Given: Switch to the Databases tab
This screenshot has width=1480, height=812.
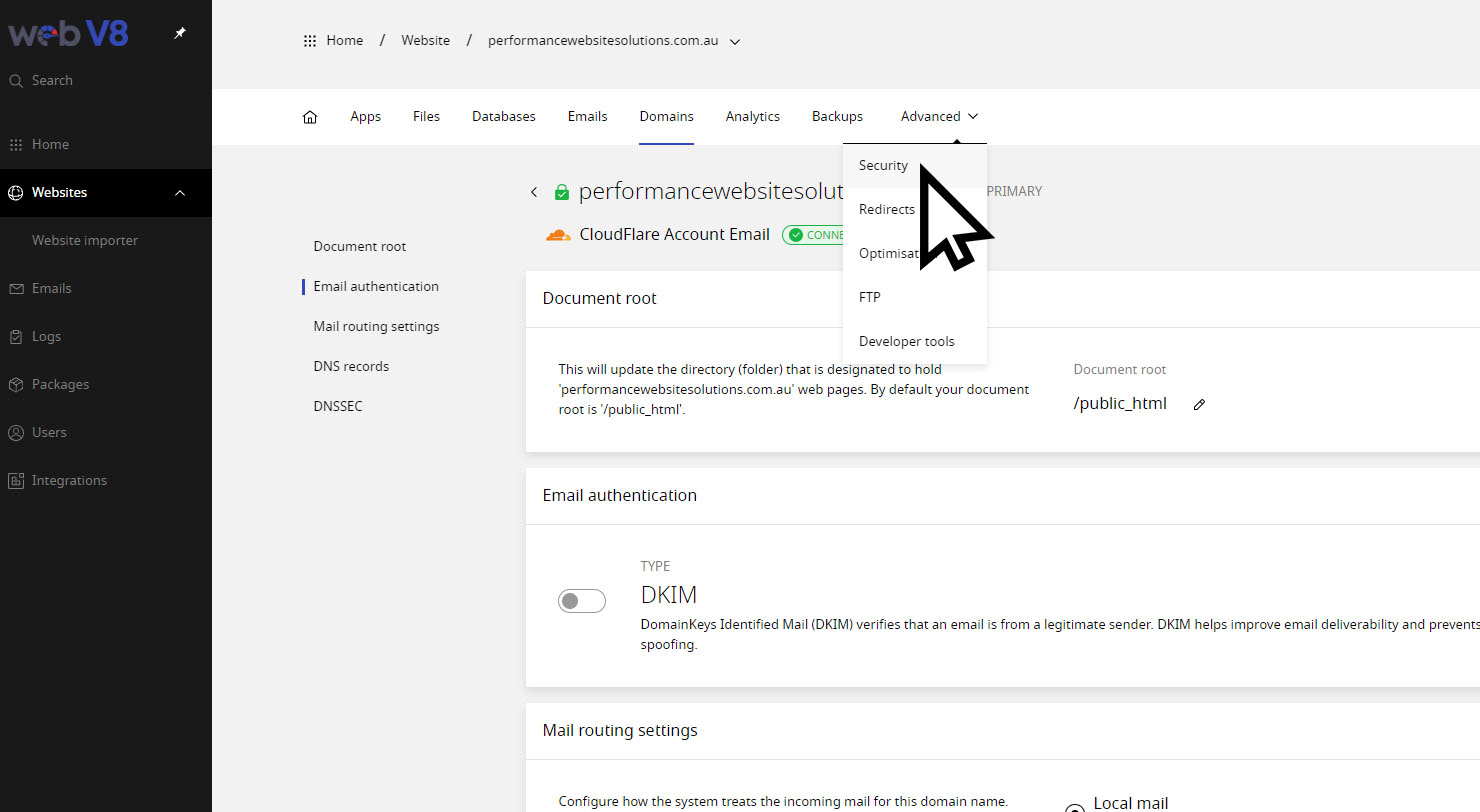Looking at the screenshot, I should [x=503, y=116].
